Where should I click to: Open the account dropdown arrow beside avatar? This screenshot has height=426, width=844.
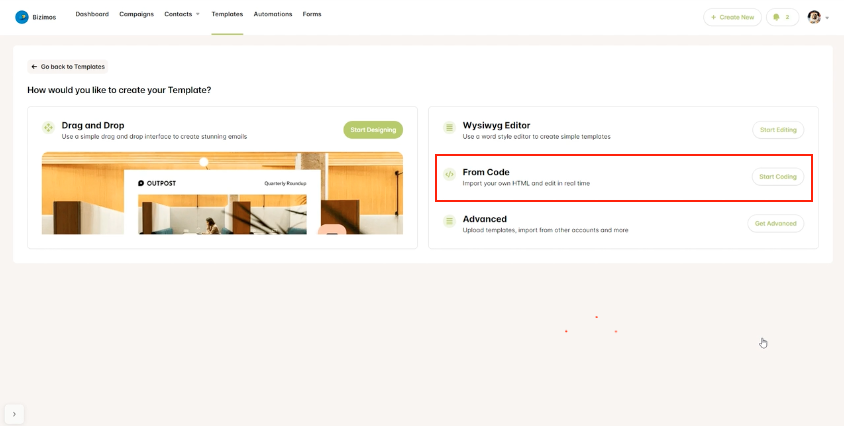click(827, 18)
